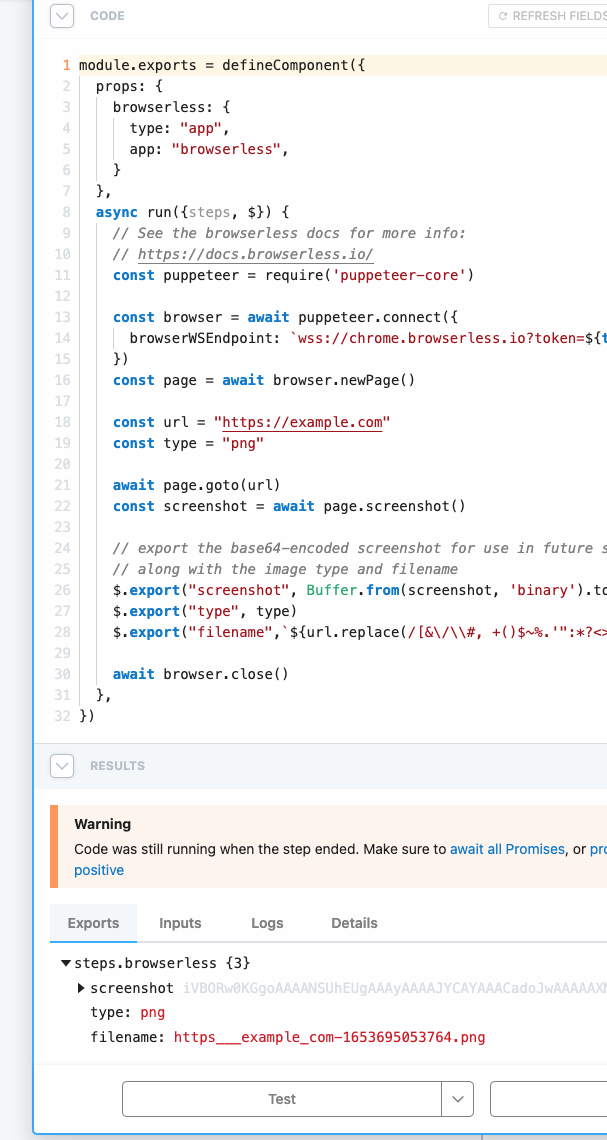Open the Logs tab

point(267,923)
